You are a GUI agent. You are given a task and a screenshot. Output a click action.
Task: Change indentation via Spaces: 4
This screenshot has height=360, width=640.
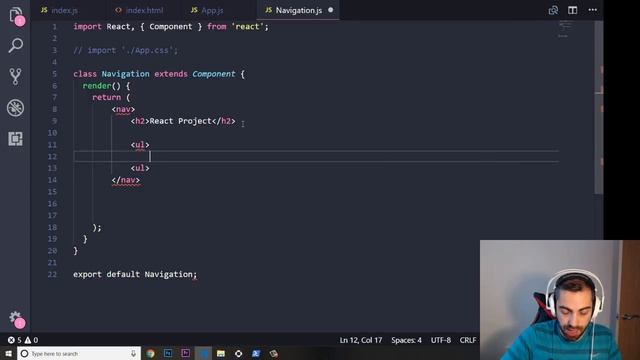click(406, 340)
